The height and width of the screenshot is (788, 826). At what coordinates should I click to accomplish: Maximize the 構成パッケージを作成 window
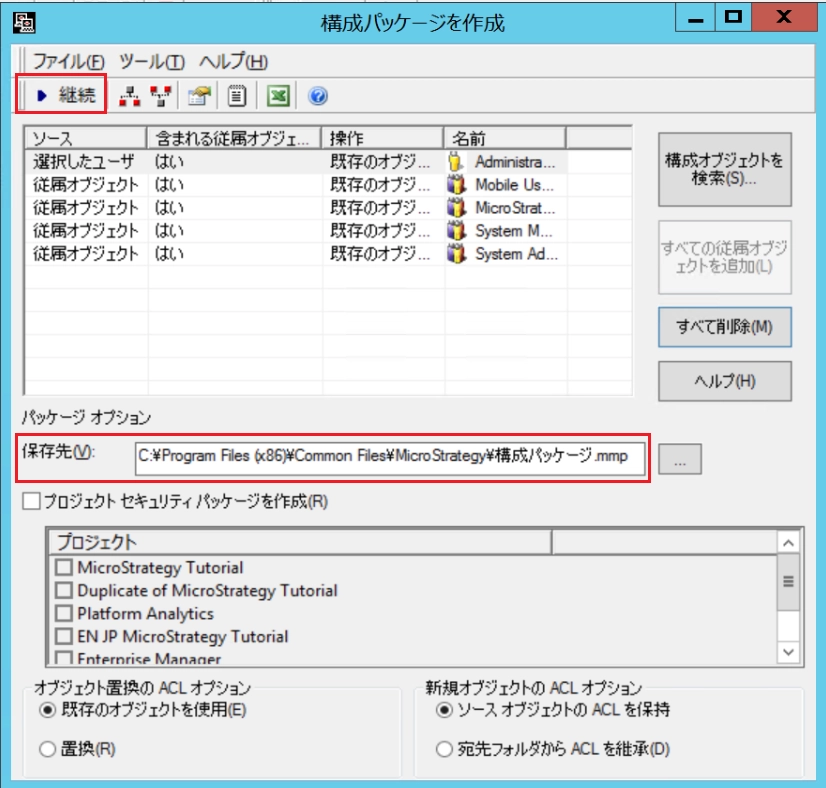pos(733,18)
